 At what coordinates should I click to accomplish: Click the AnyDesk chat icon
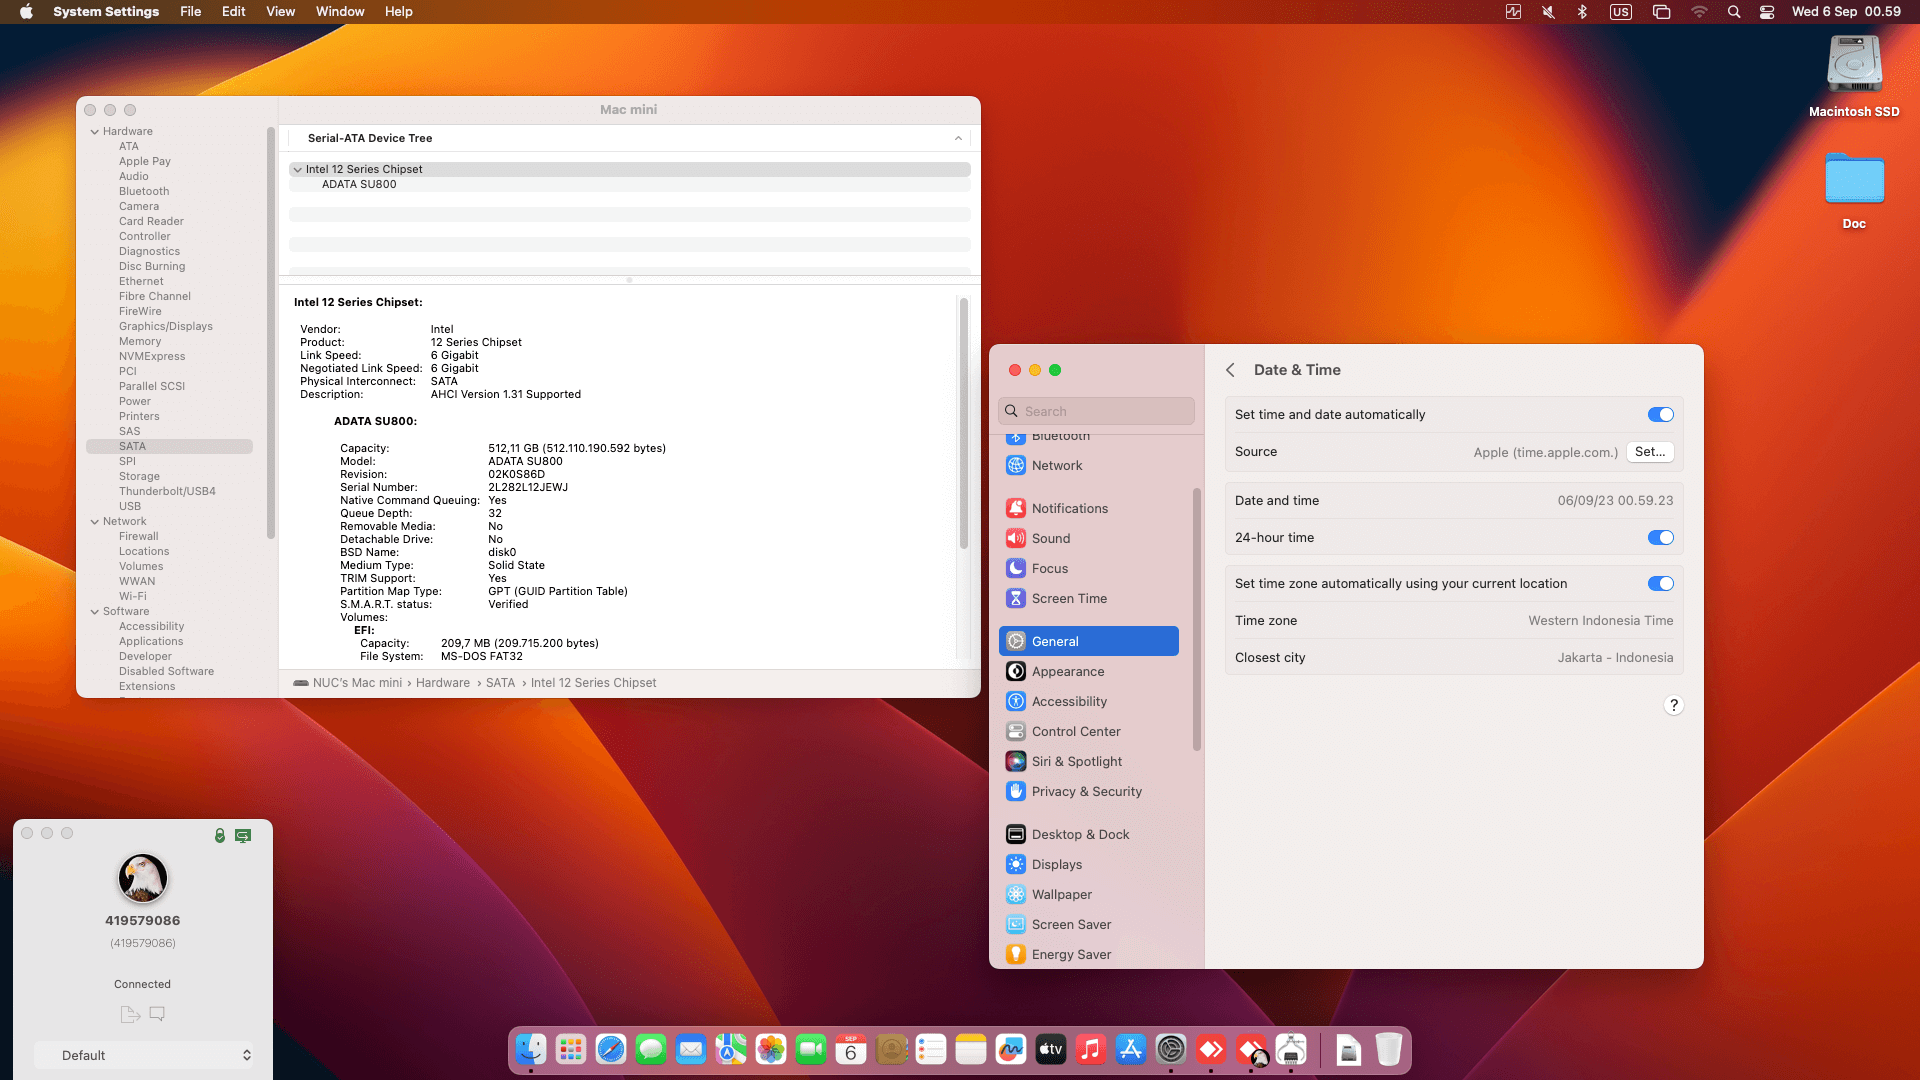point(157,1014)
